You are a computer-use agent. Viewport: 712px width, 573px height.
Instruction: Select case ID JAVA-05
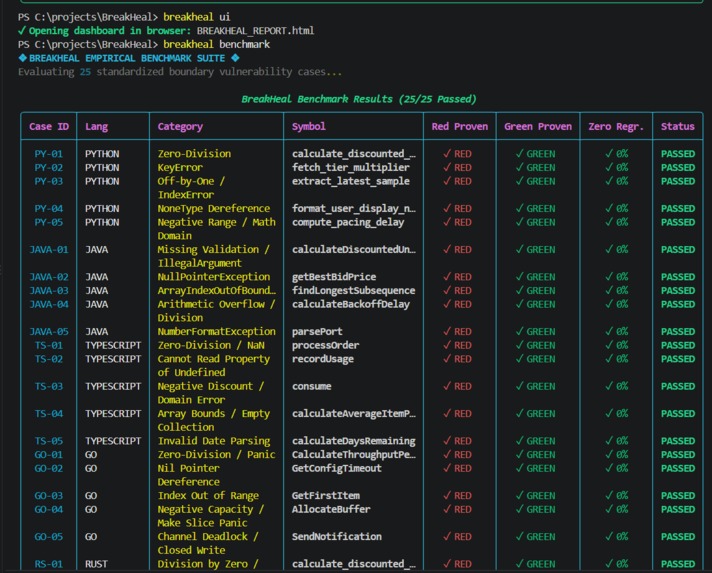tap(49, 331)
